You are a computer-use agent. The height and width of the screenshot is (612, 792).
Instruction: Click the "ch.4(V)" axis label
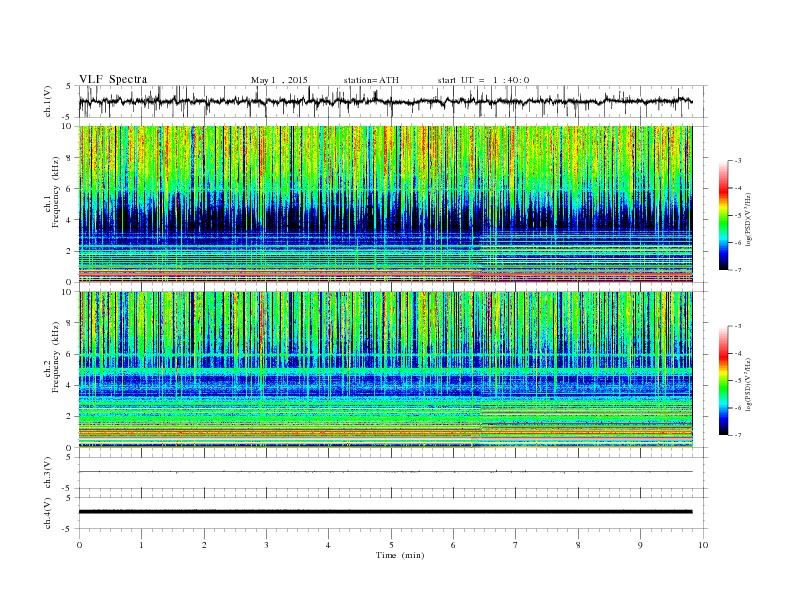[48, 513]
